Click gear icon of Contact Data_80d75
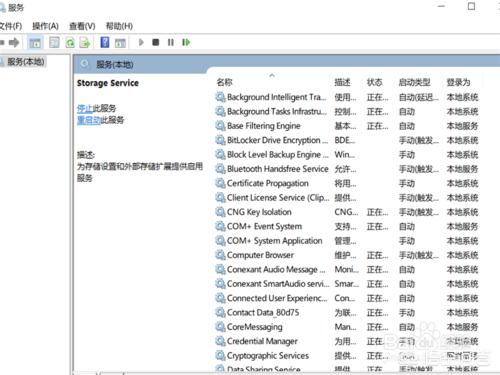The height and width of the screenshot is (375, 500). point(220,312)
